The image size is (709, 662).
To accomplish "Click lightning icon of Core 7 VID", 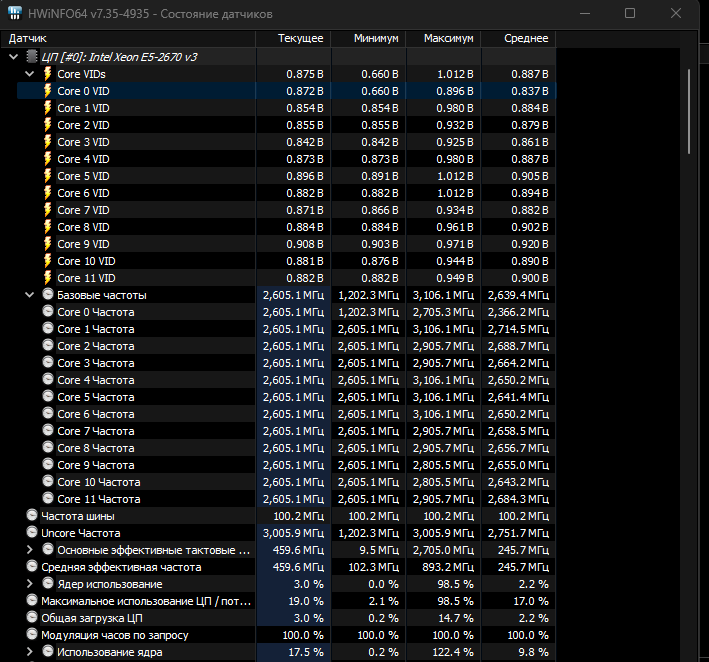I will click(47, 210).
